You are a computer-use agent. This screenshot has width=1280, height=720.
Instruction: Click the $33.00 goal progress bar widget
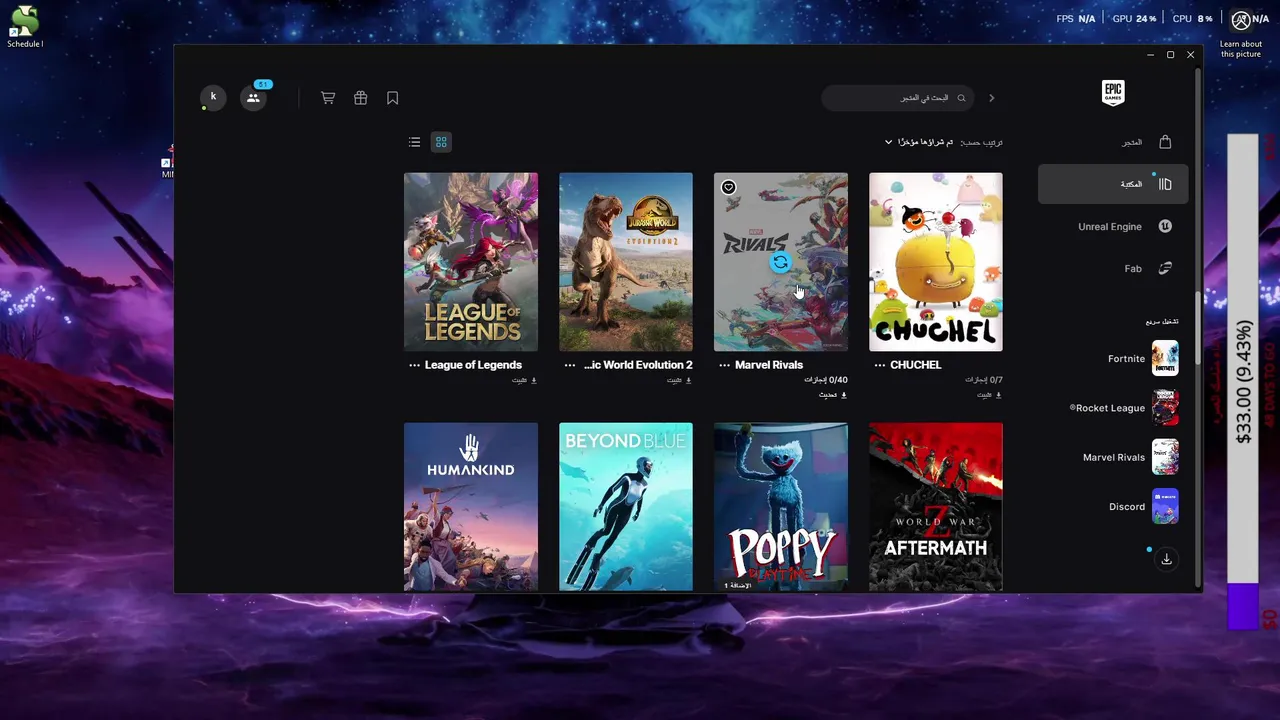coord(1243,382)
